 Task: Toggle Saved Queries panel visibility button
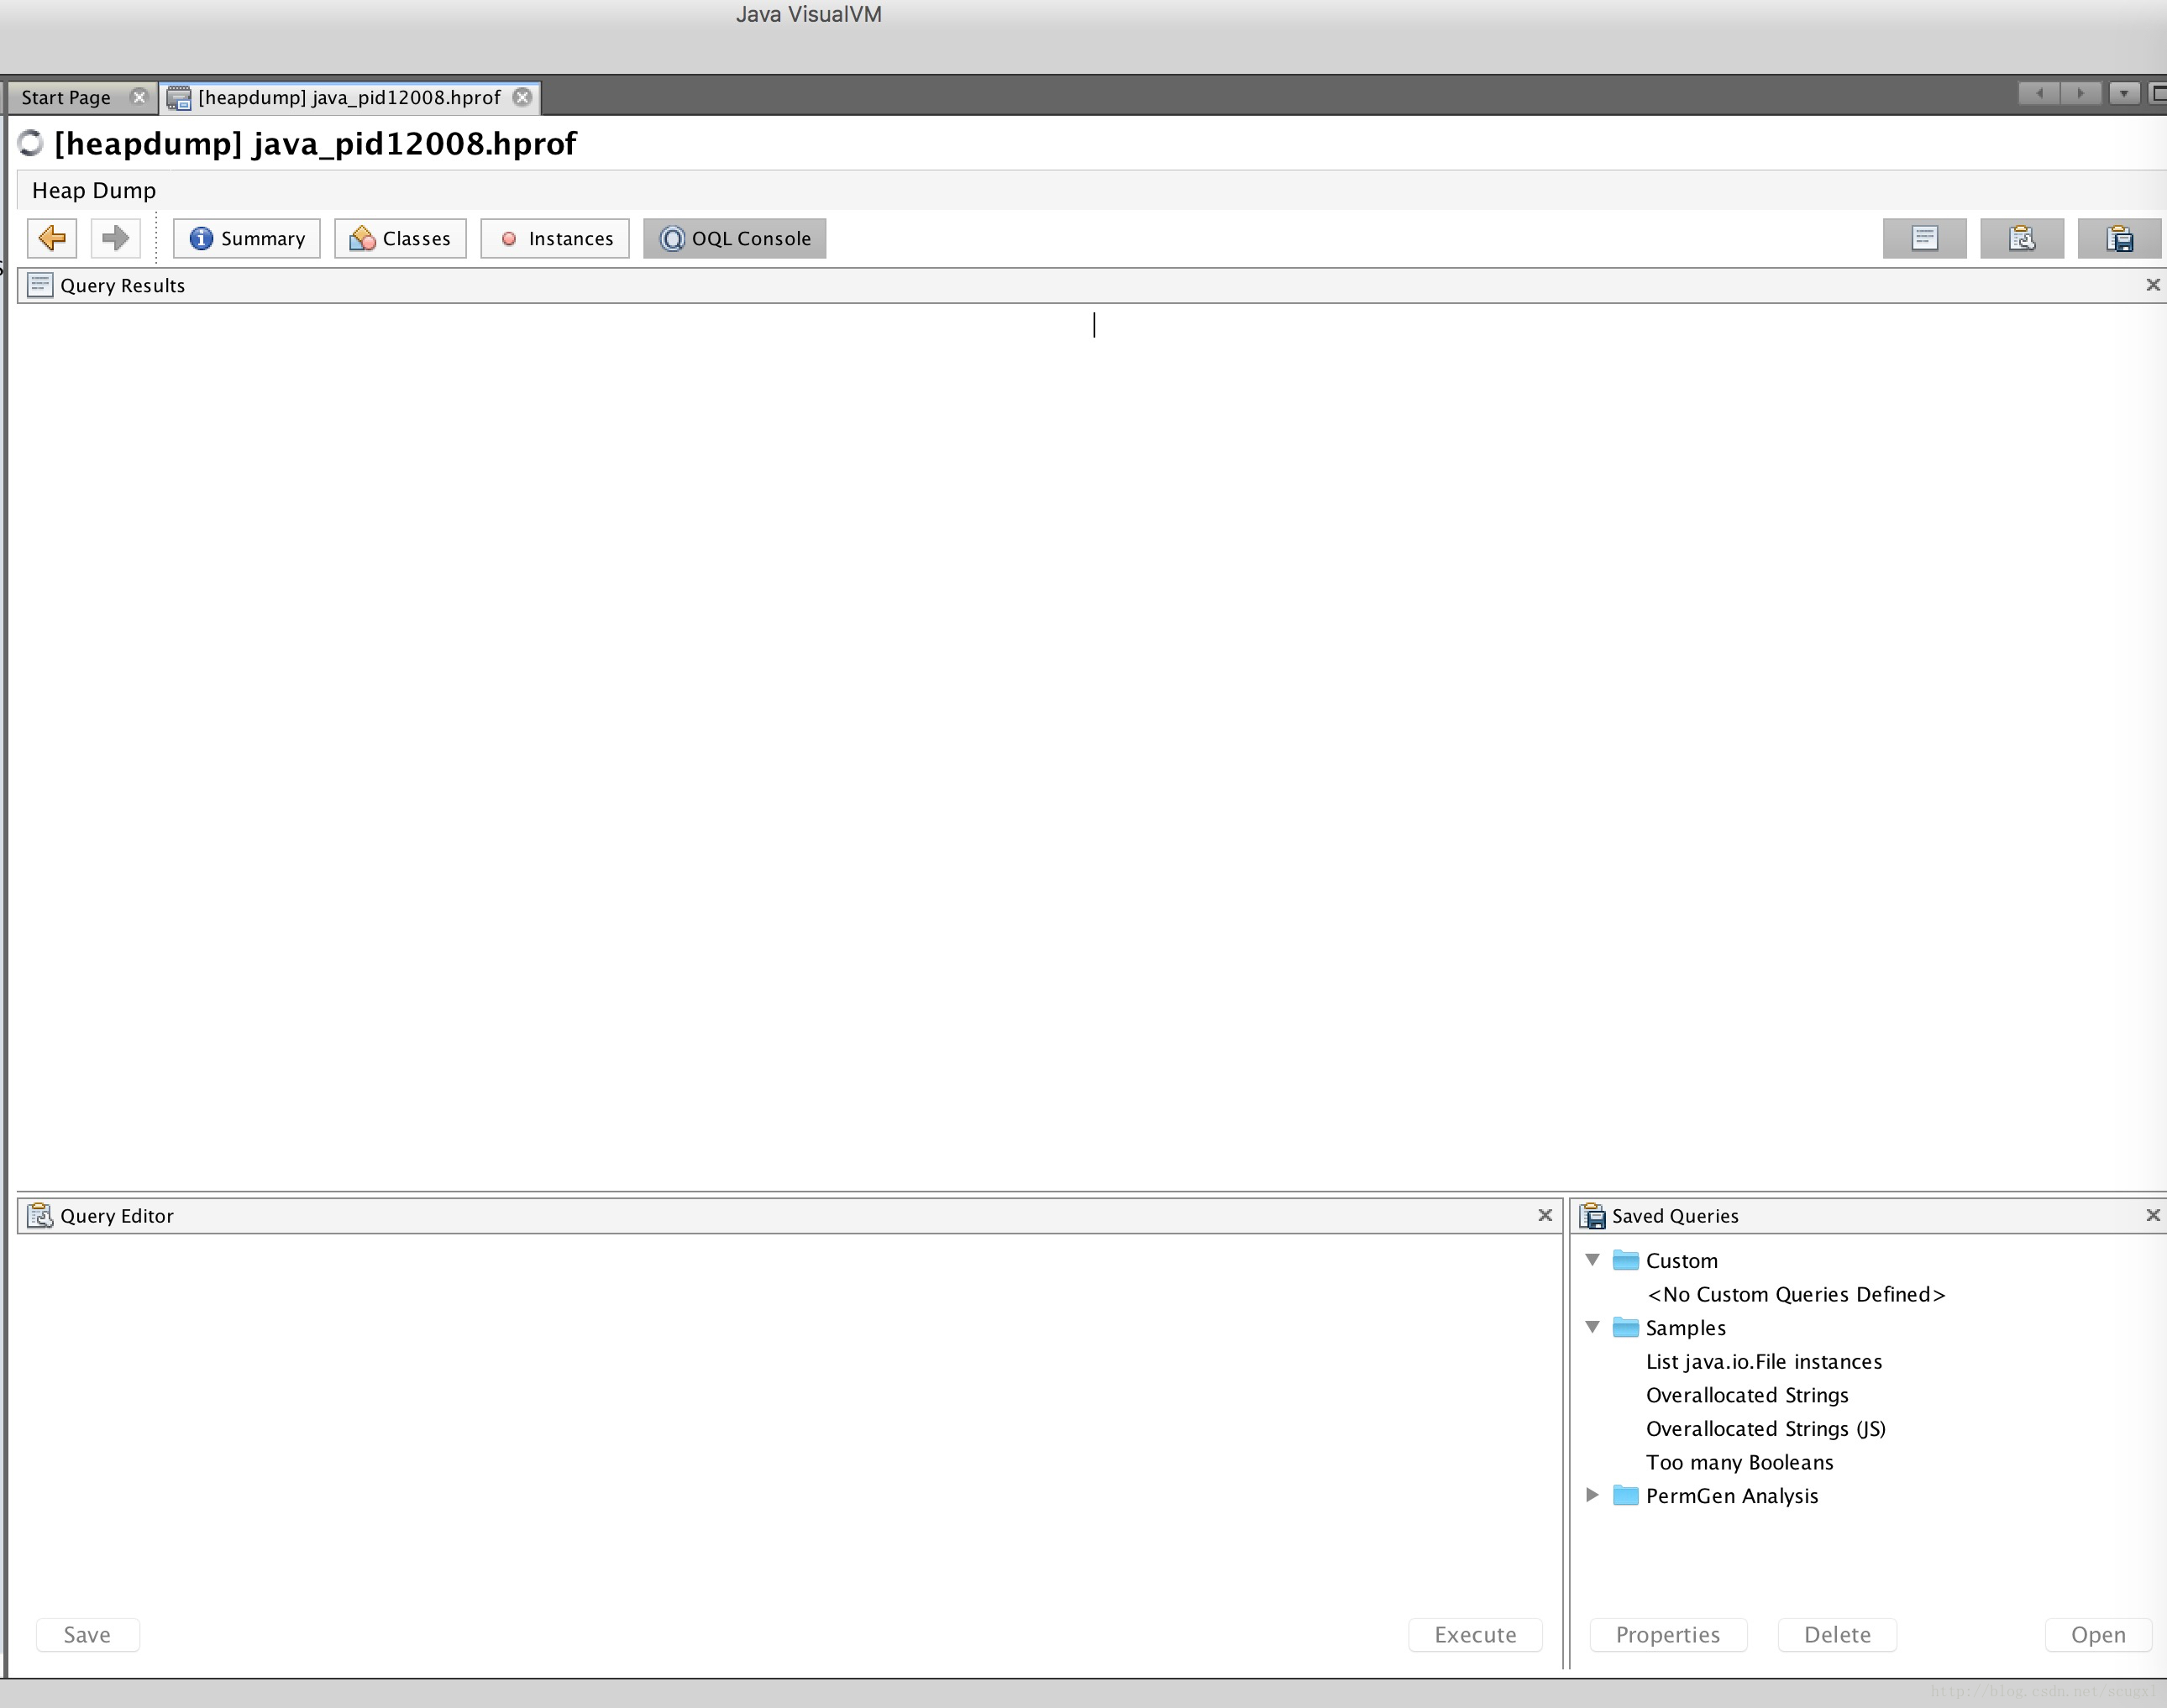tap(2119, 238)
